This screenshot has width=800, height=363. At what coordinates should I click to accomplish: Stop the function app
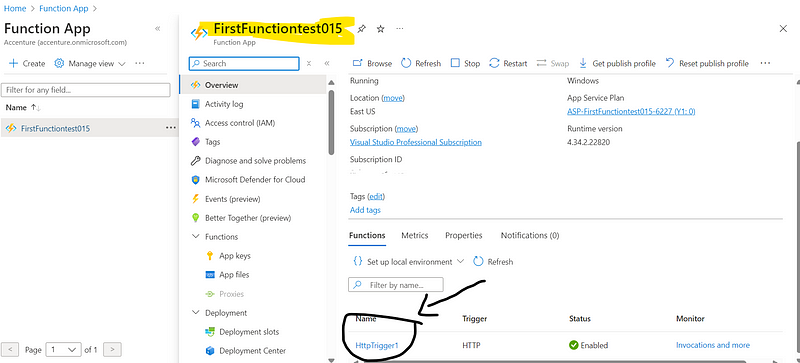(465, 63)
